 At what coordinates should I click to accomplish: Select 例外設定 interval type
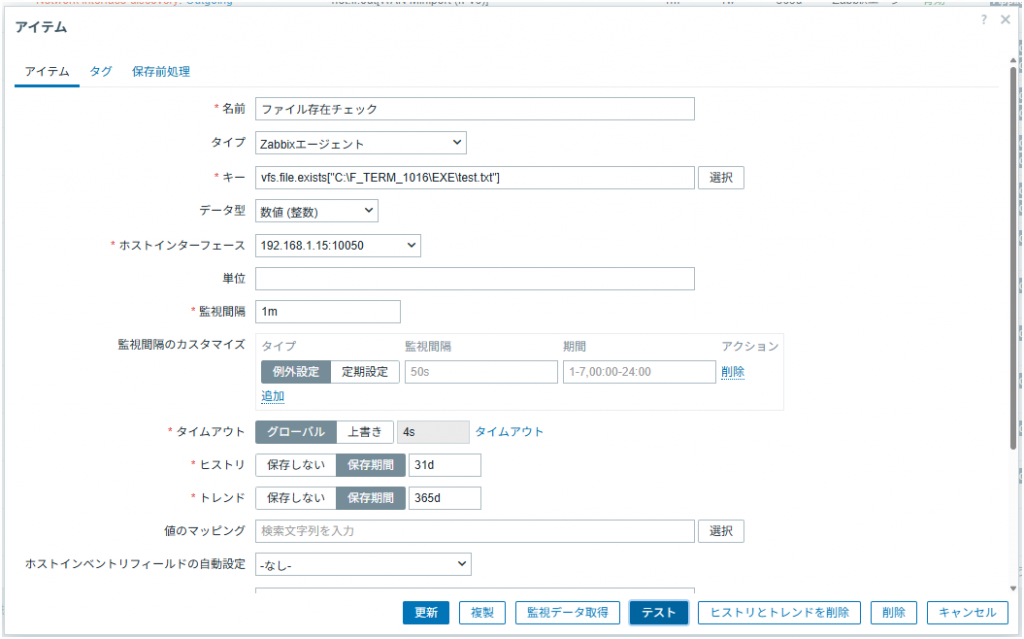point(295,372)
